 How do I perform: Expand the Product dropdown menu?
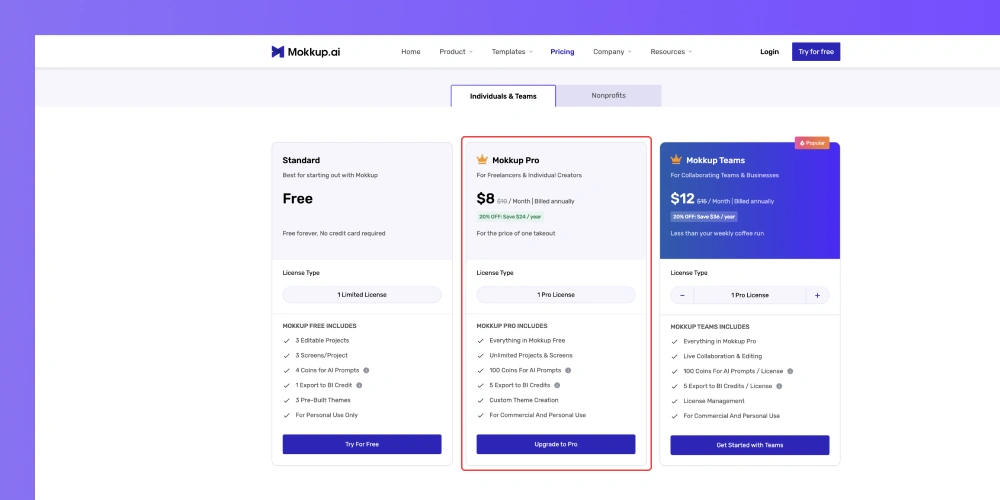pyautogui.click(x=456, y=52)
